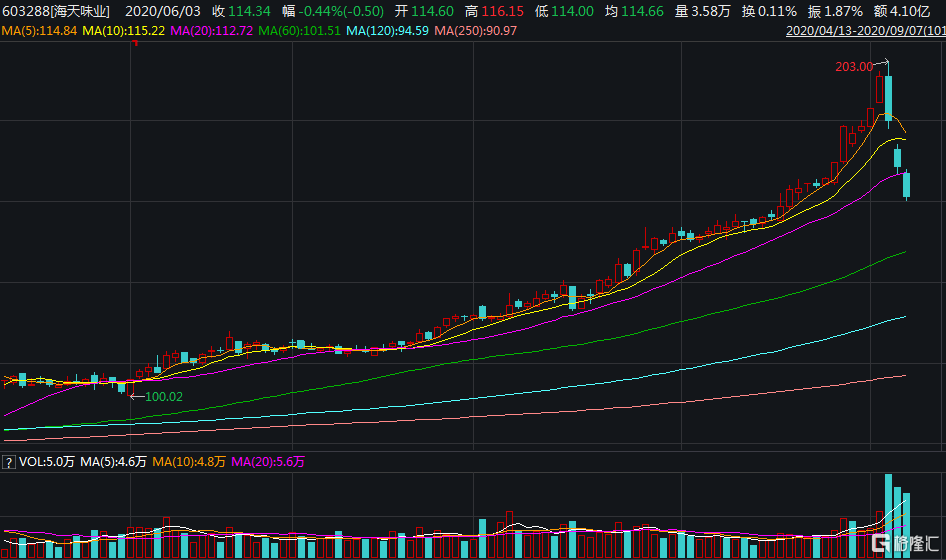
Task: Select the change value 幅 -0.44%(-0.50)
Action: (x=333, y=11)
